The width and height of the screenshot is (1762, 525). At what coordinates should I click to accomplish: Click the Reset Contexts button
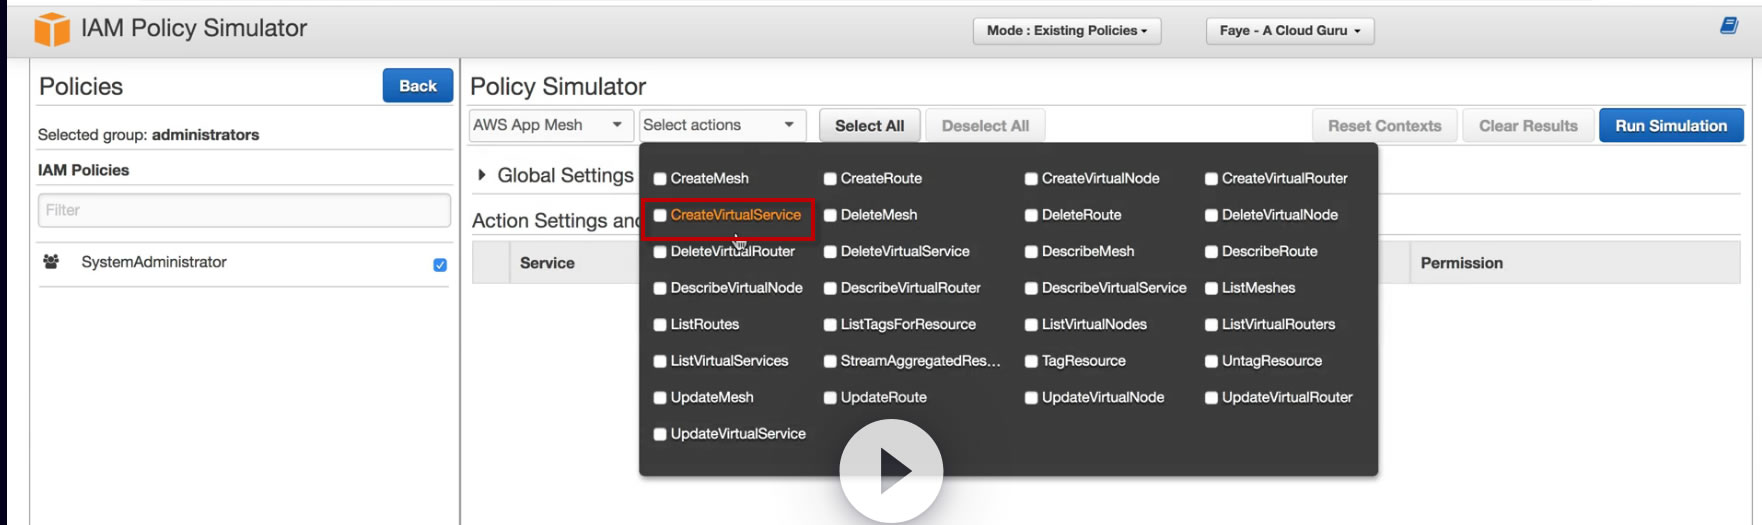tap(1385, 126)
